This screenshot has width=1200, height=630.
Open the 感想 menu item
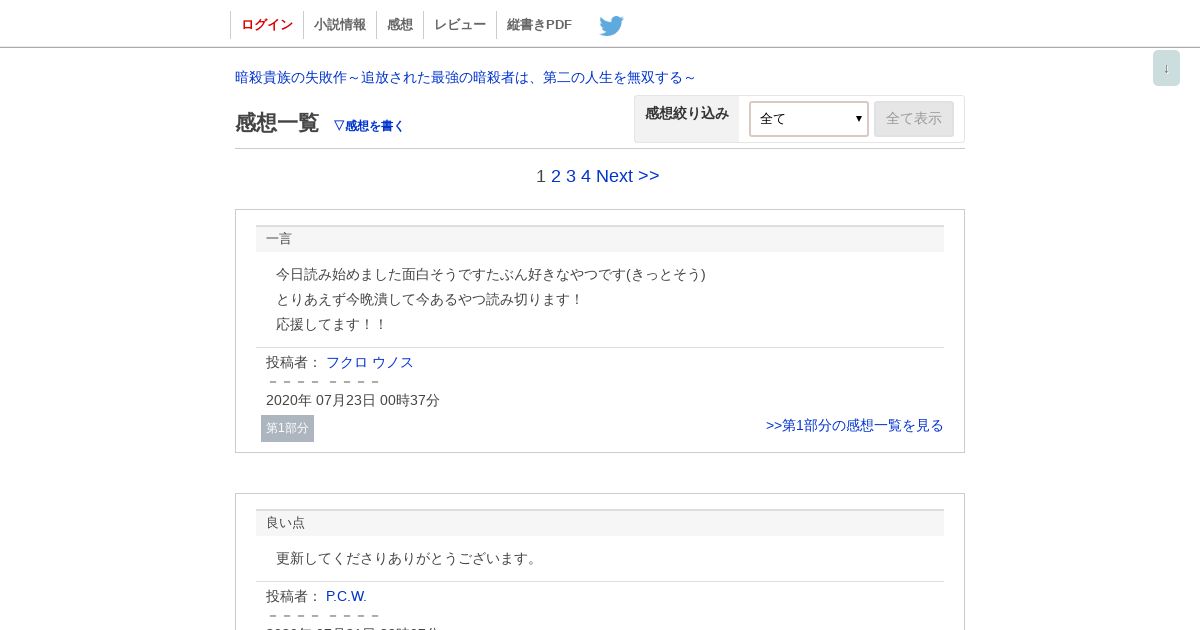(x=400, y=25)
